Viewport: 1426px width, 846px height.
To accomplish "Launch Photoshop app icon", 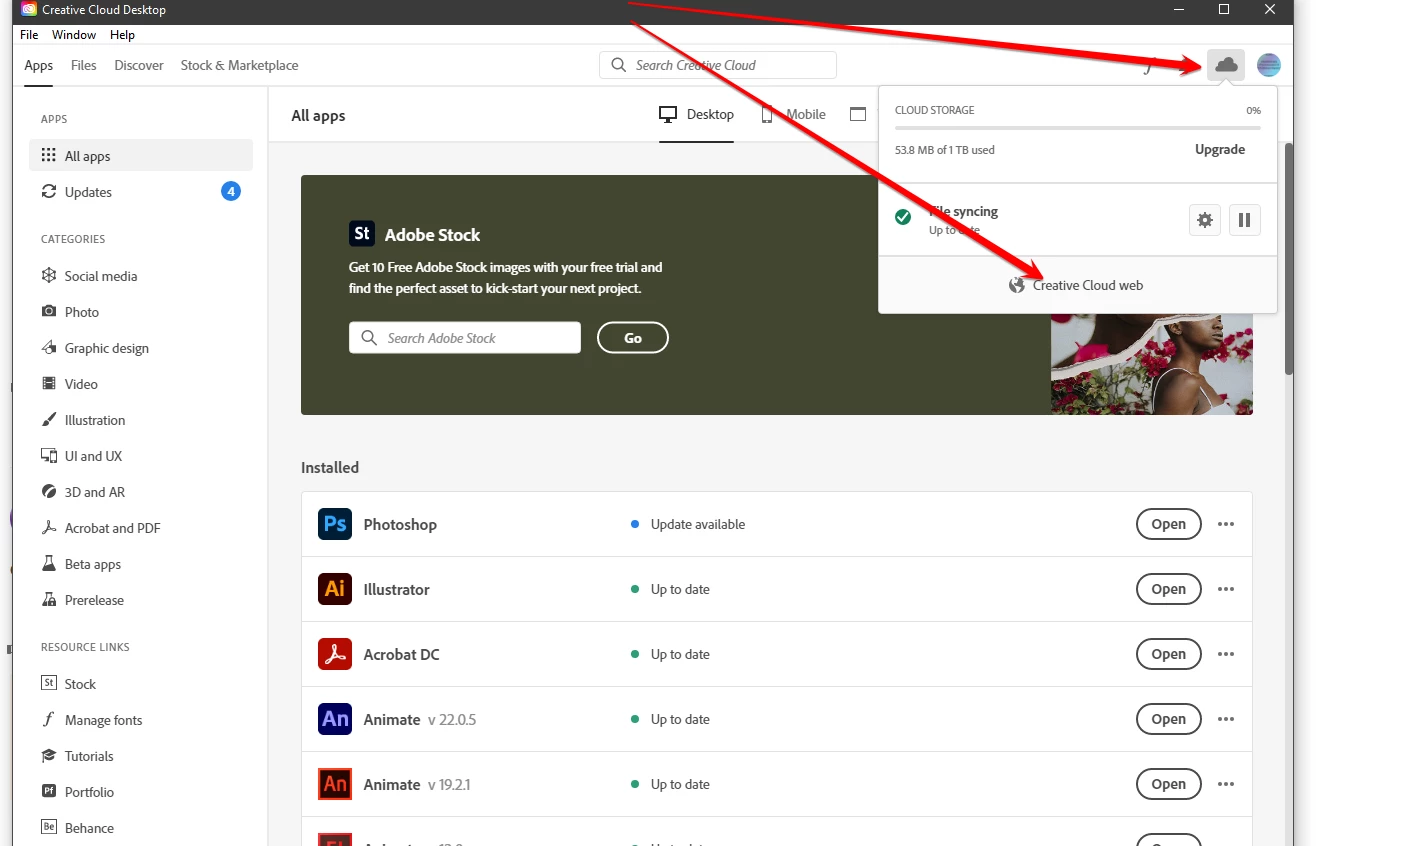I will pyautogui.click(x=335, y=524).
